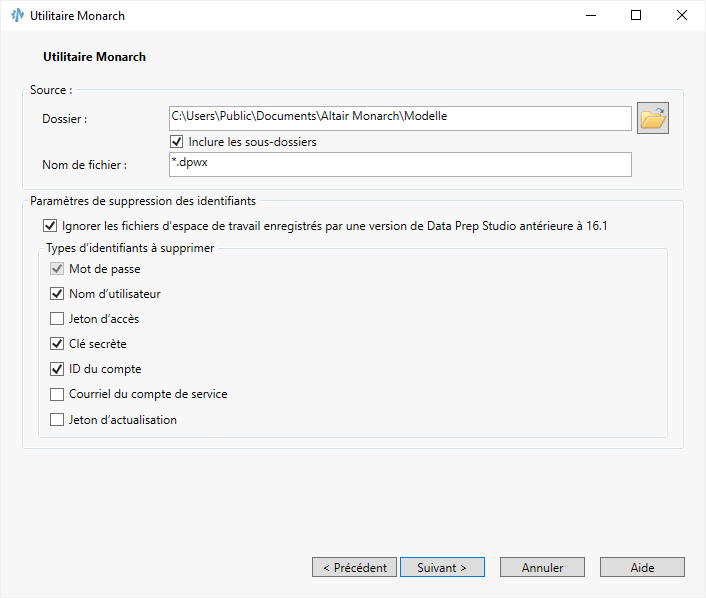706x598 pixels.
Task: Check 'Courriel du compte de service'
Action: (x=57, y=394)
